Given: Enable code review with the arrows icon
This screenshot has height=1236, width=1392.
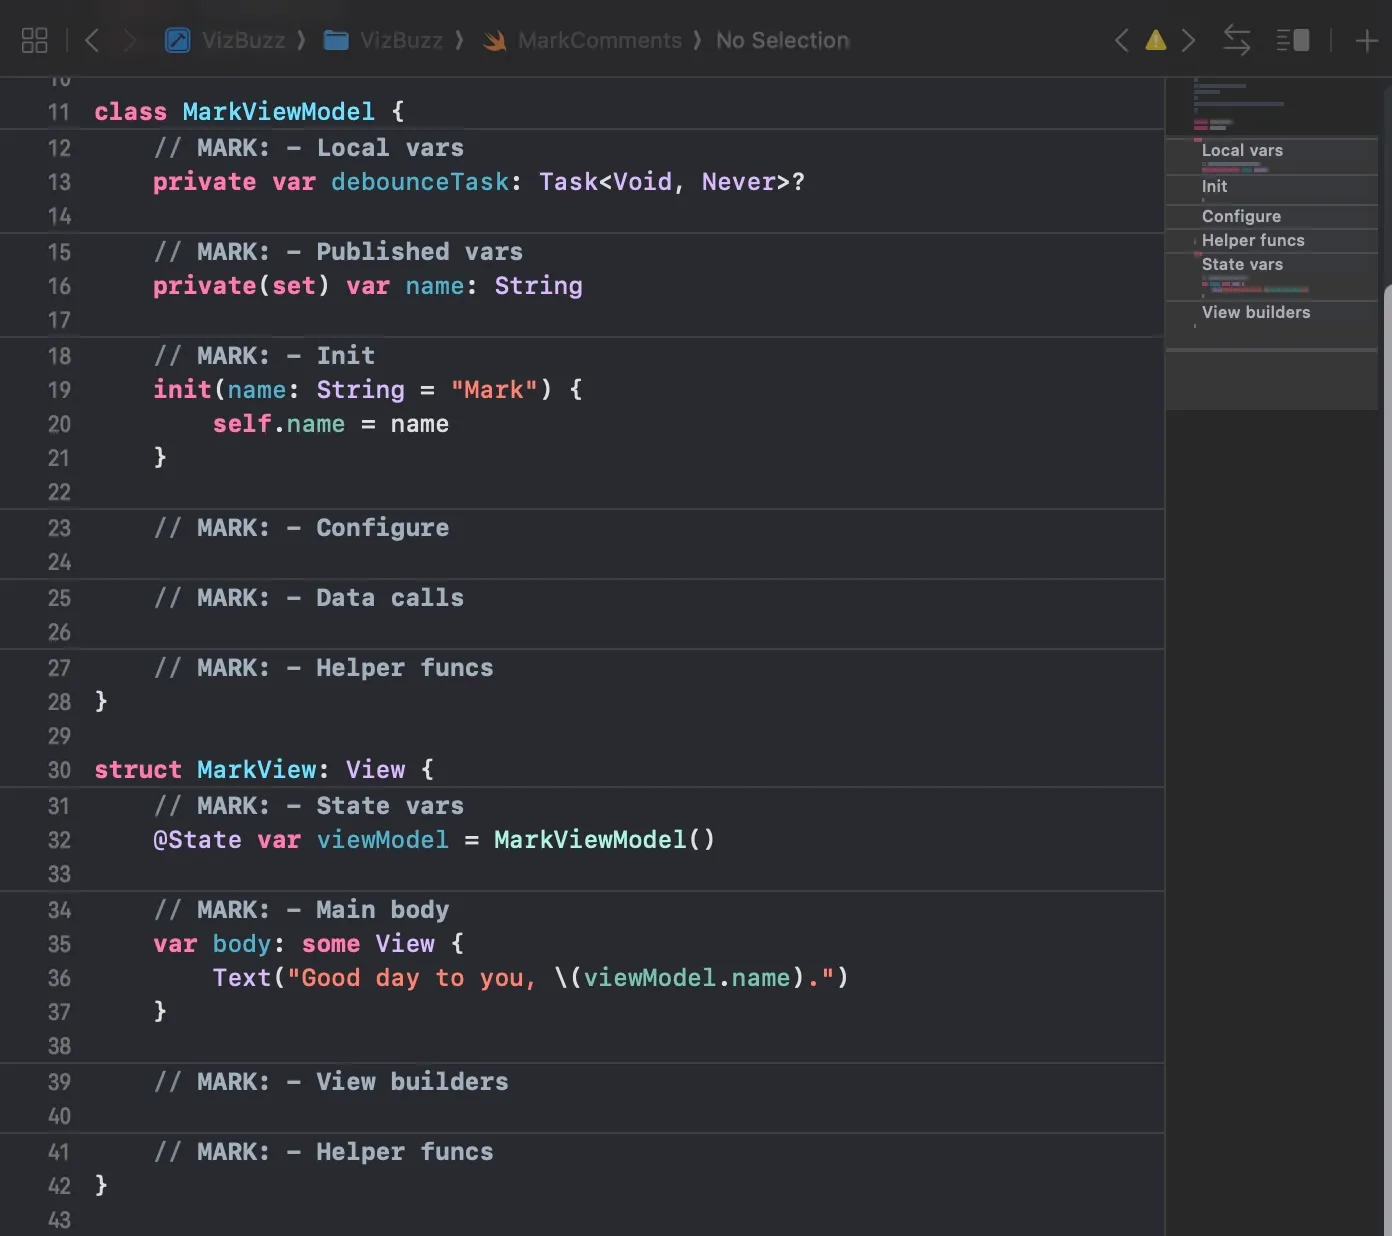Looking at the screenshot, I should coord(1236,40).
